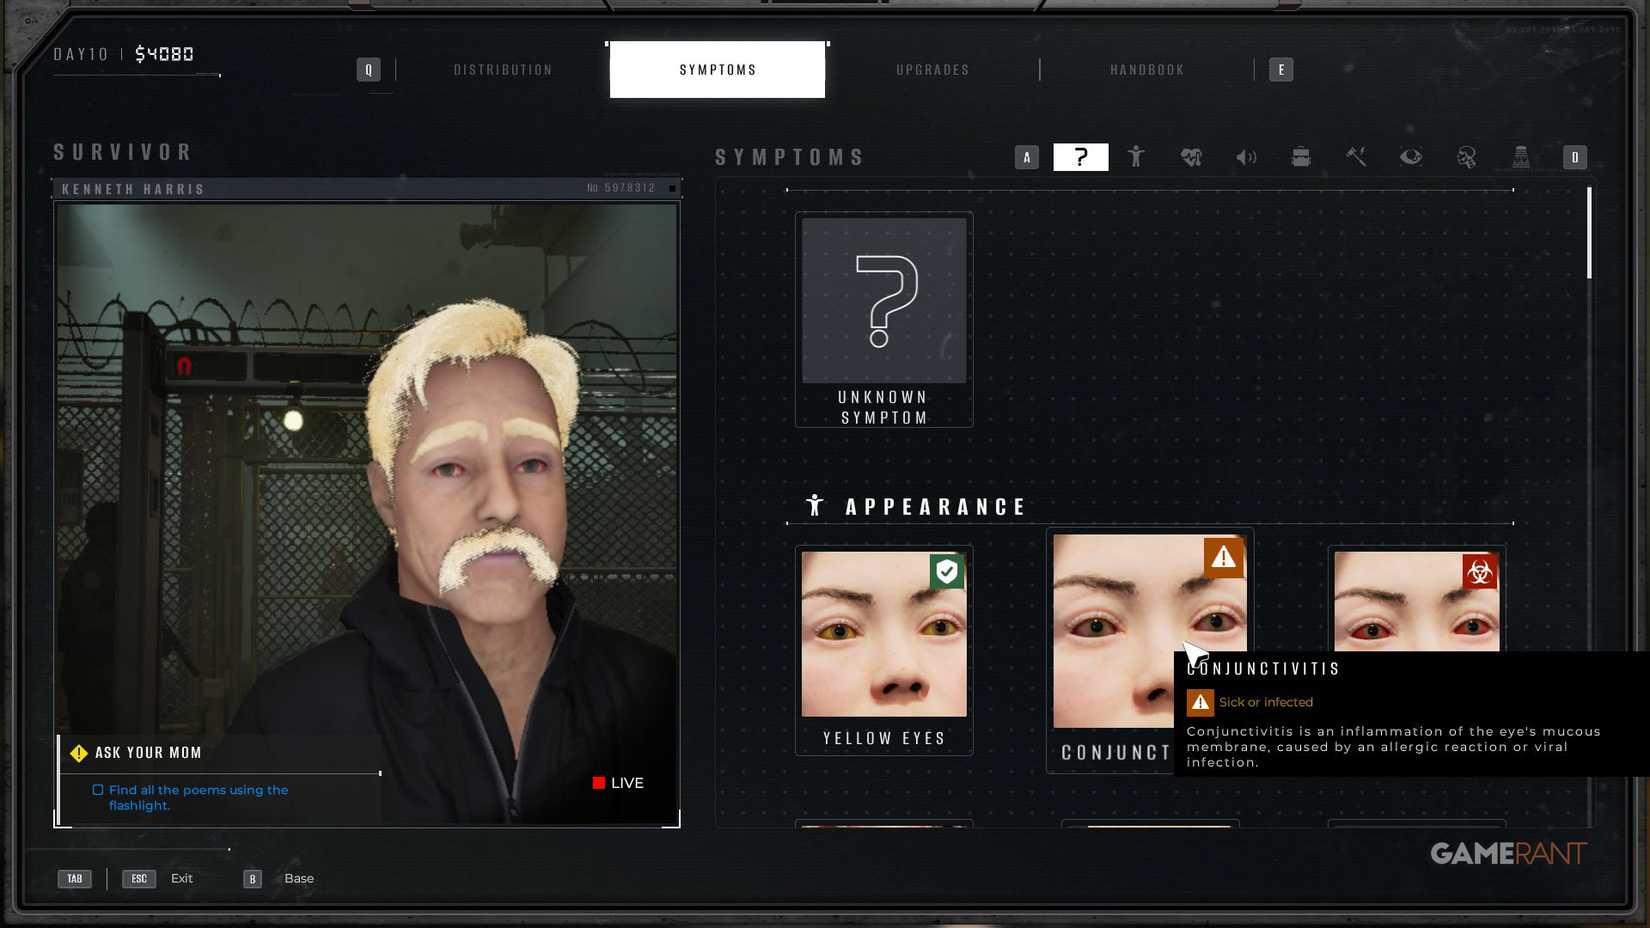Select the Unknown Symptom card
The width and height of the screenshot is (1650, 928).
tap(884, 318)
